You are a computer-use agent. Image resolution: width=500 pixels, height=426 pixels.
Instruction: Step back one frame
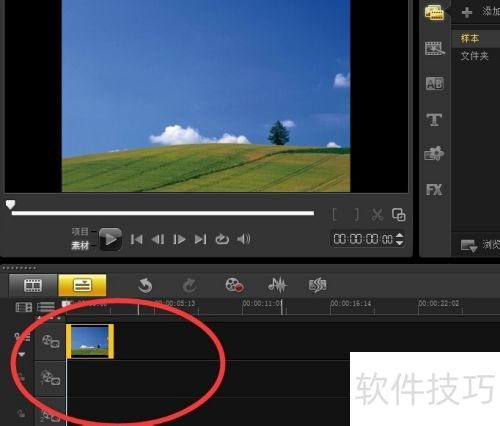[x=158, y=239]
